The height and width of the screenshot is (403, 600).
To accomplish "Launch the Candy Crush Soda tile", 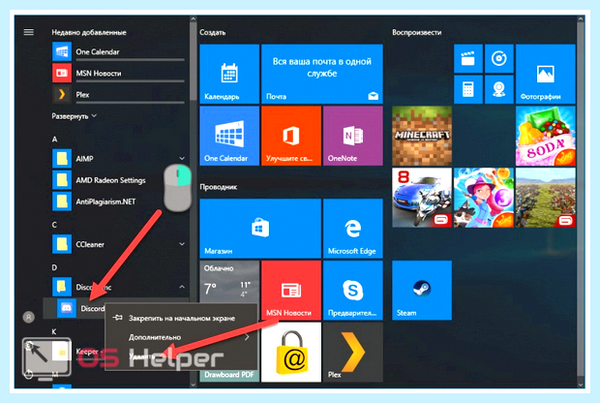I will (x=545, y=136).
